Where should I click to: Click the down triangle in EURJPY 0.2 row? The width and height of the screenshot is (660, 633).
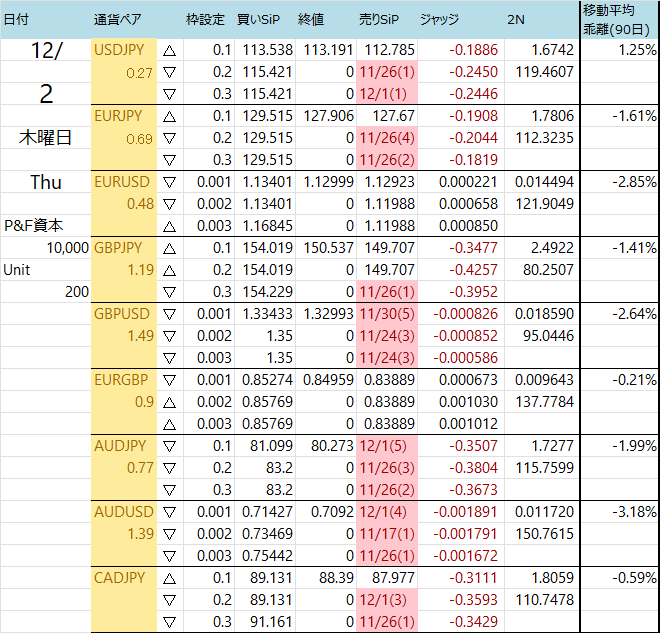[x=169, y=138]
